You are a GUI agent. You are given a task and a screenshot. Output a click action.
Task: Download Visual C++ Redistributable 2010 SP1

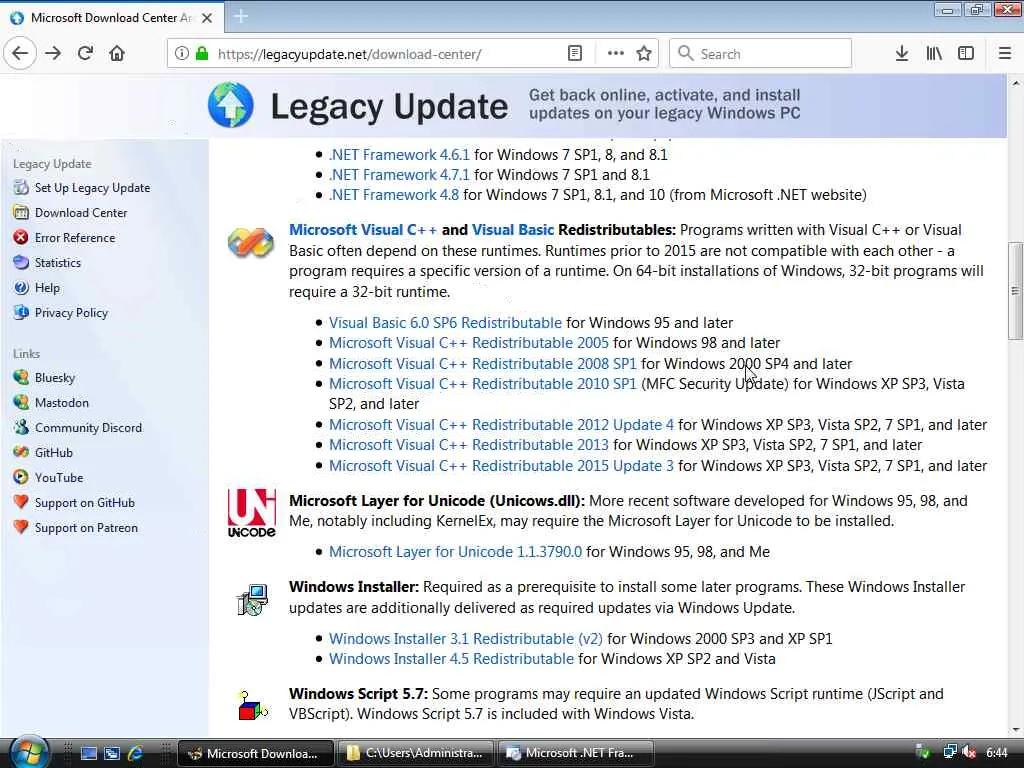click(483, 384)
